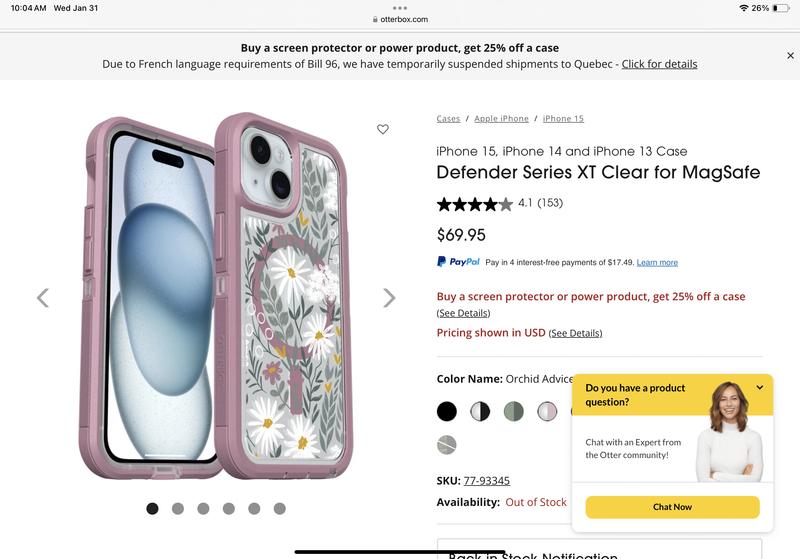Show next product image with right arrow
The height and width of the screenshot is (559, 800).
(389, 297)
